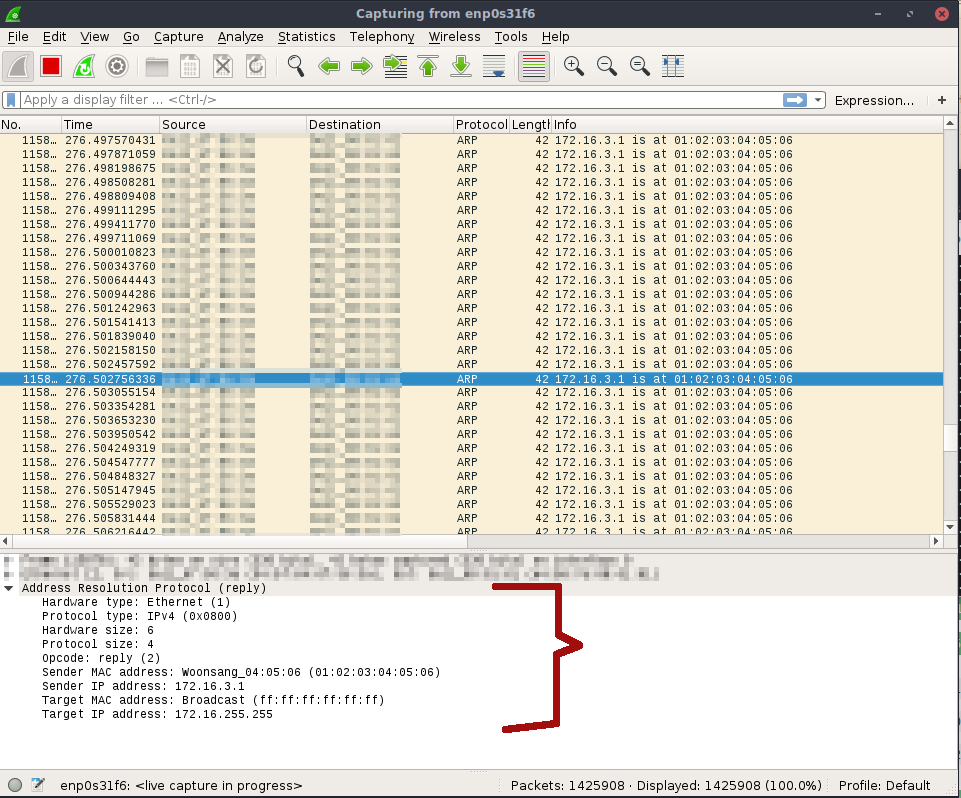This screenshot has width=961, height=798.
Task: Reset text zoom to normal size
Action: (x=640, y=66)
